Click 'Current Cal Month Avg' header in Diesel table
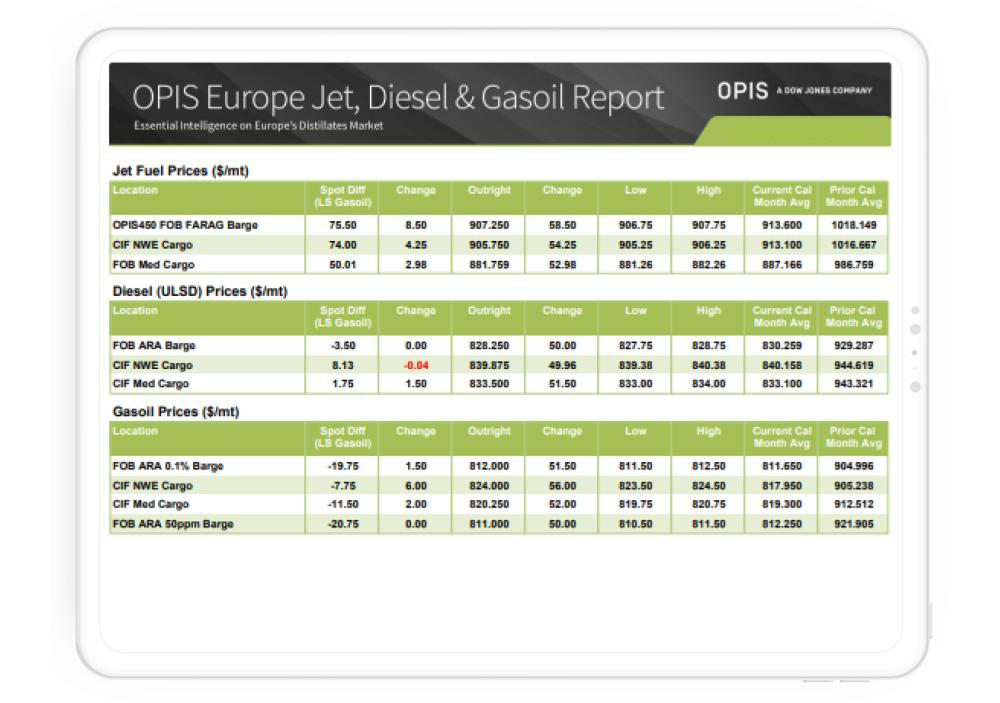 click(781, 316)
